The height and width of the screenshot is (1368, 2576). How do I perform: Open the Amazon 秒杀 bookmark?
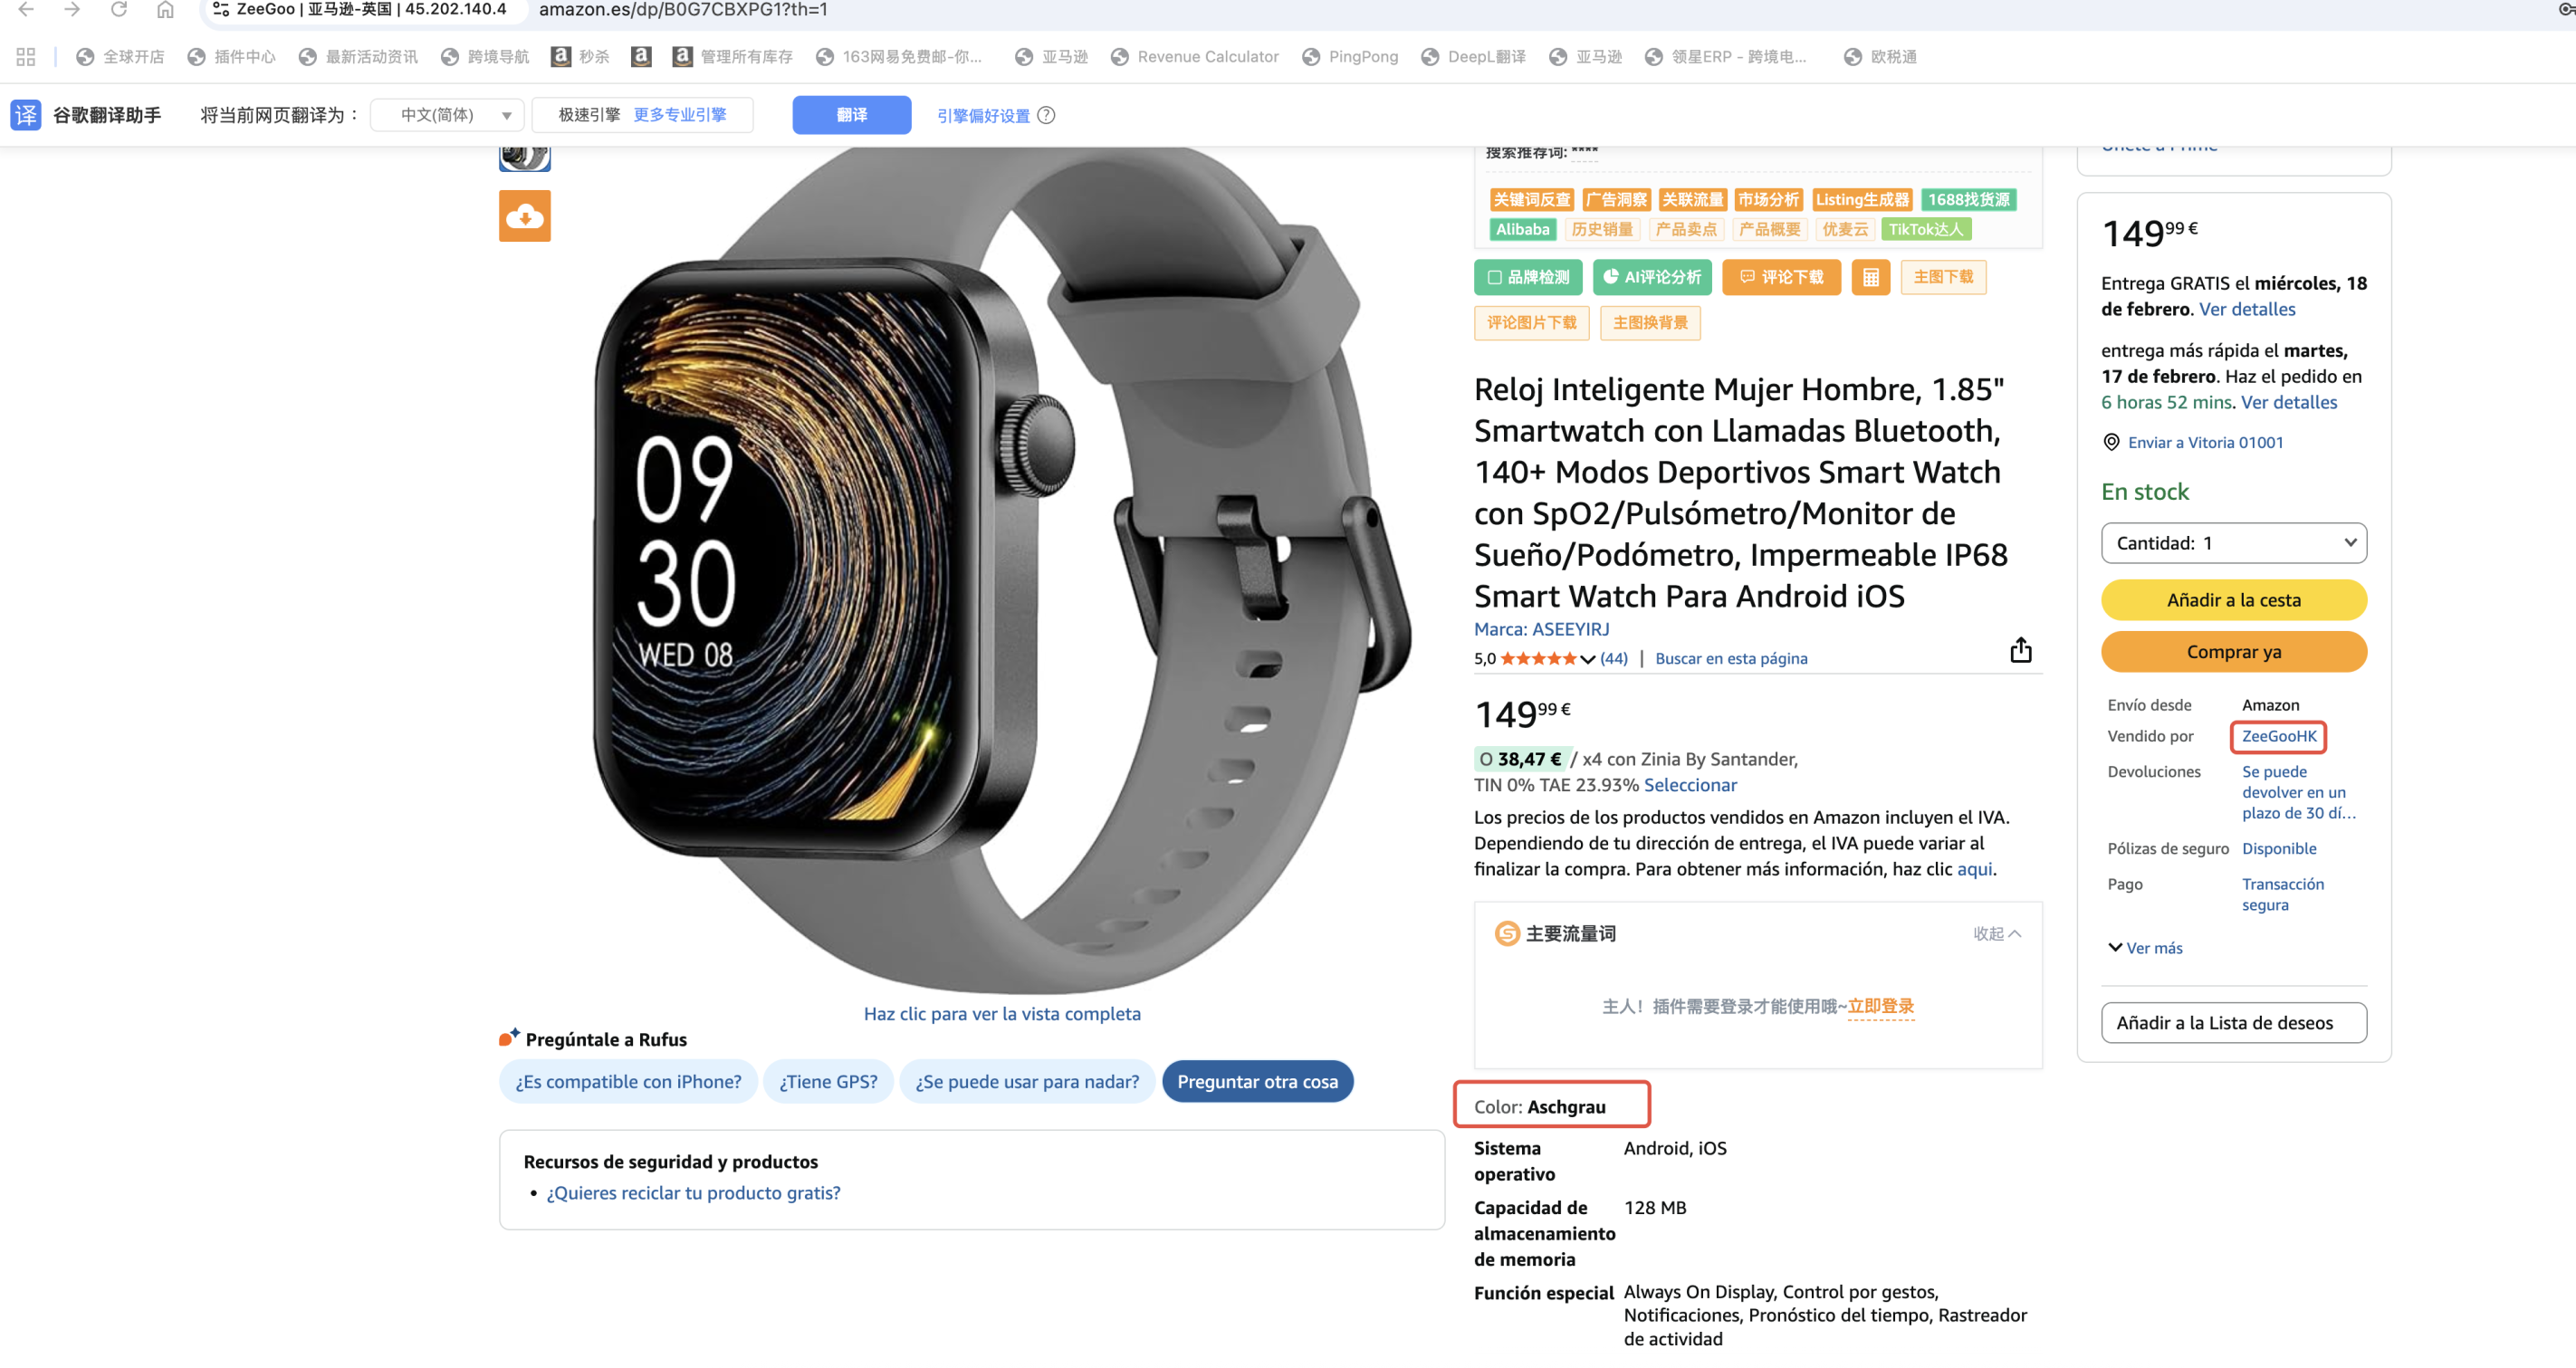tap(580, 57)
